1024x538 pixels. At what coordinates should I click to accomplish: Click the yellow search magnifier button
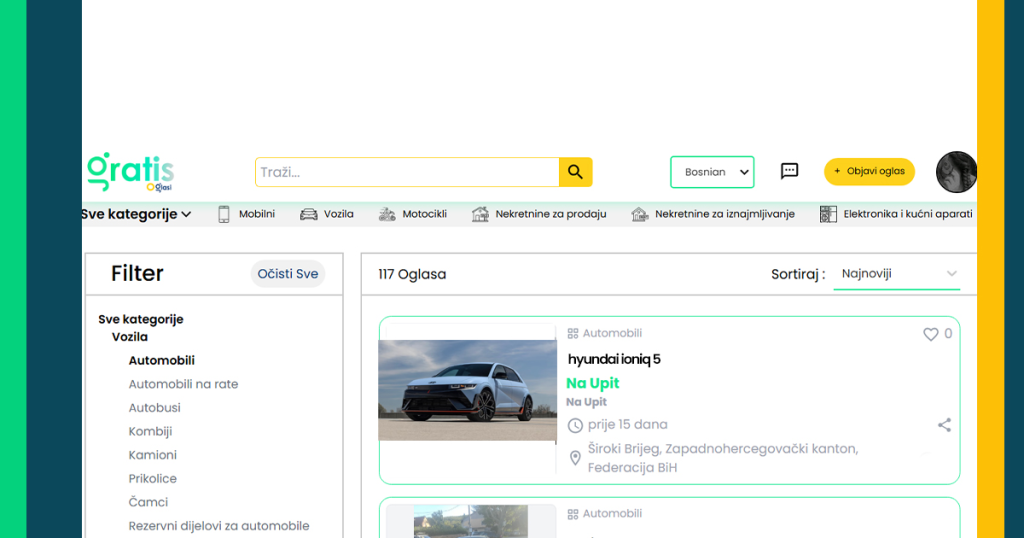click(575, 172)
